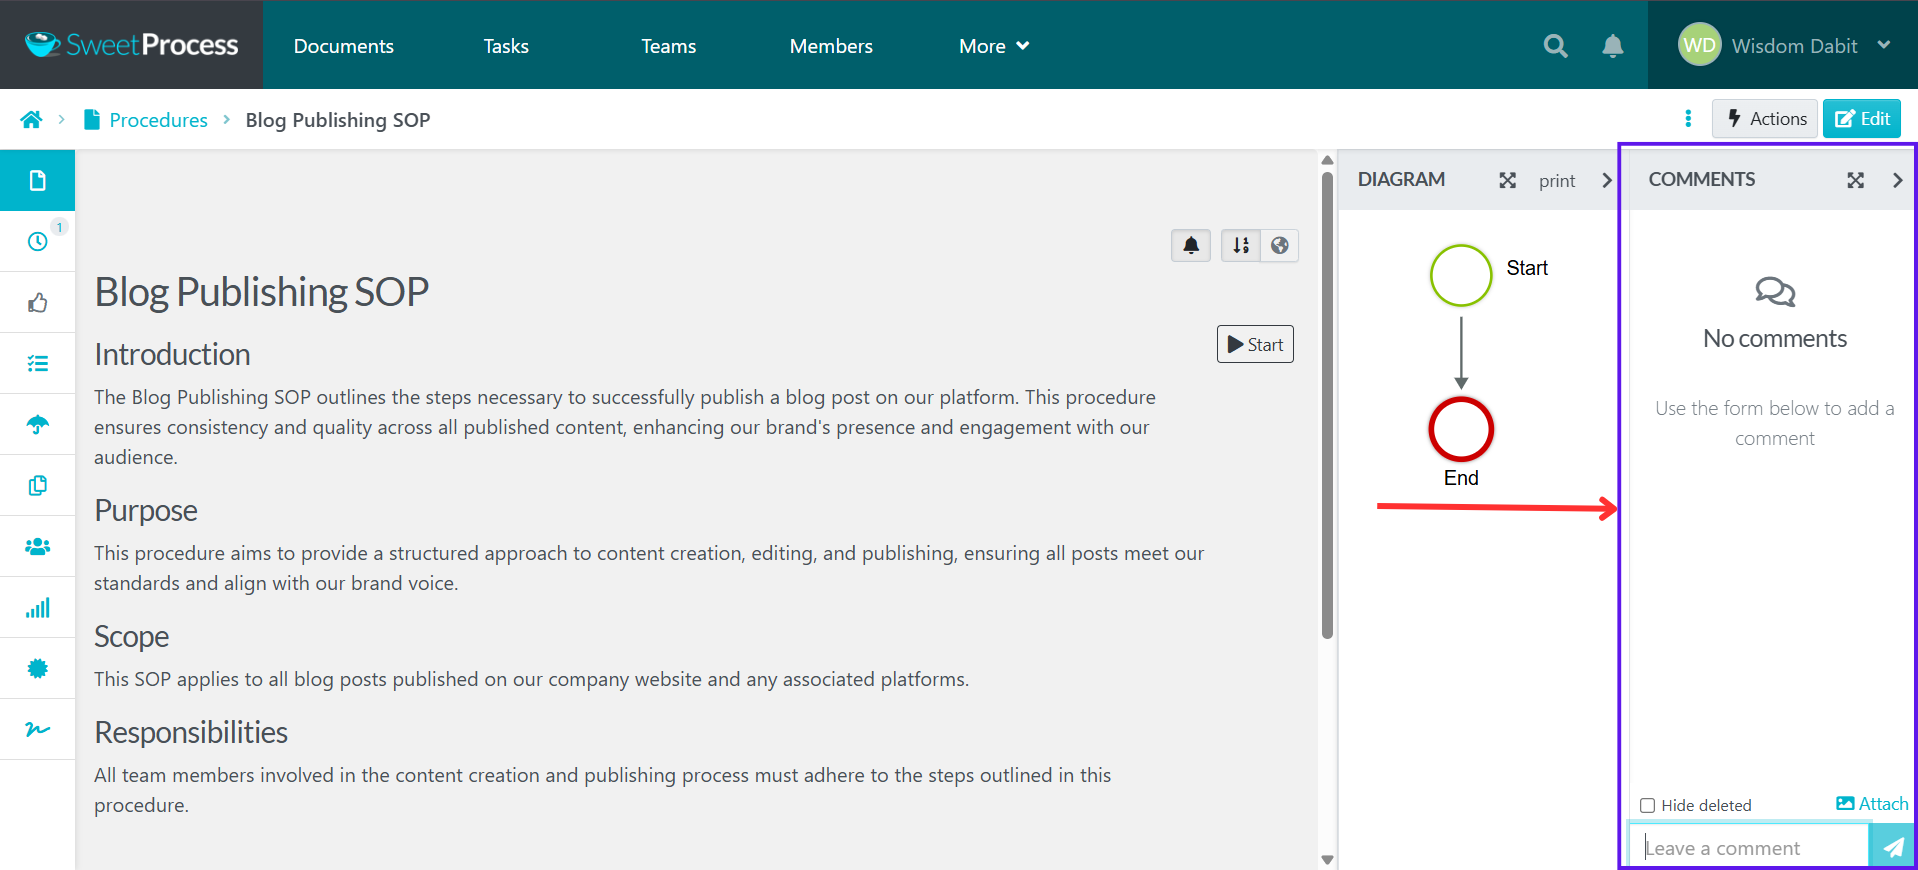Click the Leave a comment input field
The width and height of the screenshot is (1918, 870).
coord(1749,847)
